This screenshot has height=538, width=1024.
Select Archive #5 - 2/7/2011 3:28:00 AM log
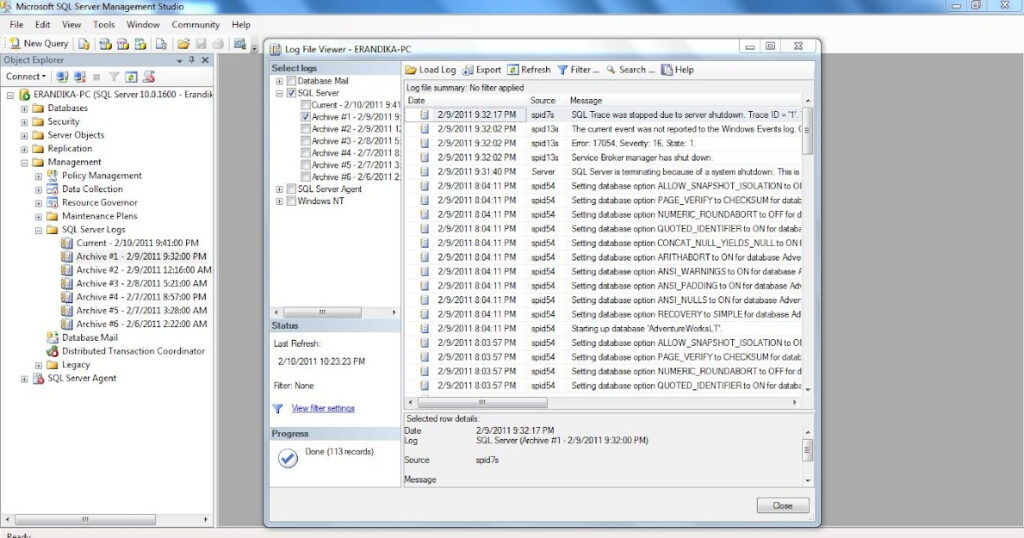(x=142, y=311)
